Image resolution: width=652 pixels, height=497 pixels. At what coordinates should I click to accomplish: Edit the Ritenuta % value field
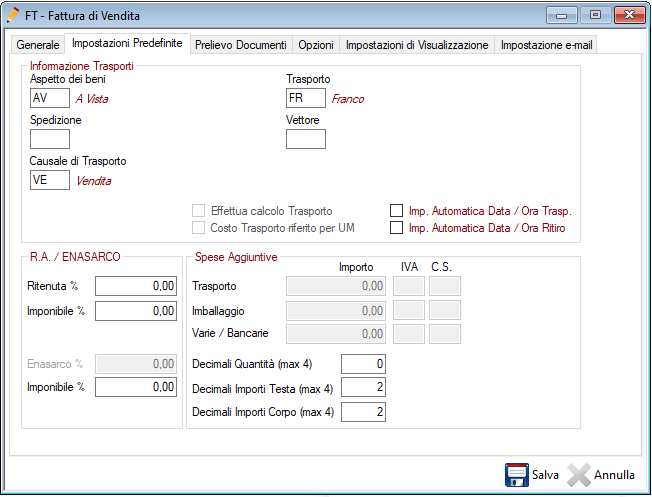136,286
